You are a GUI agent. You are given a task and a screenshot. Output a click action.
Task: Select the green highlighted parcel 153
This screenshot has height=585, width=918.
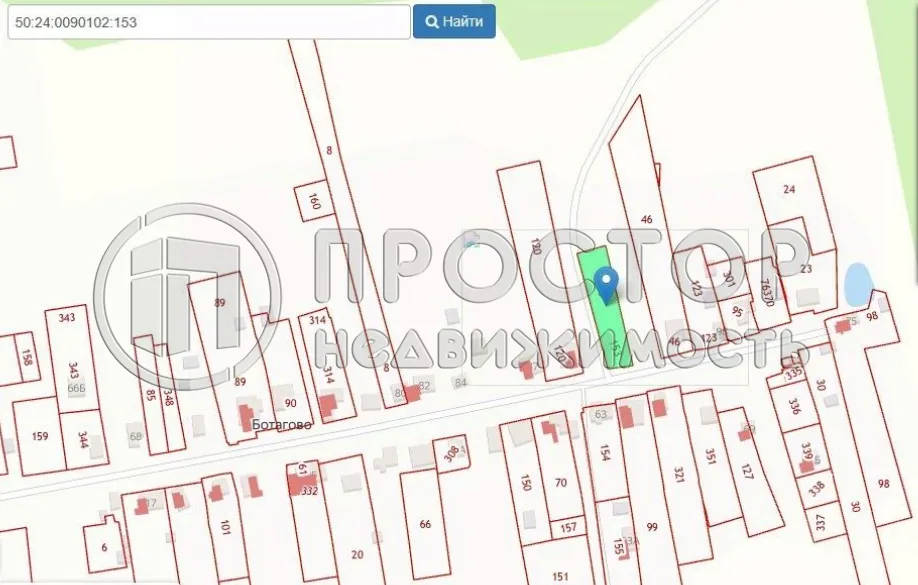(606, 307)
